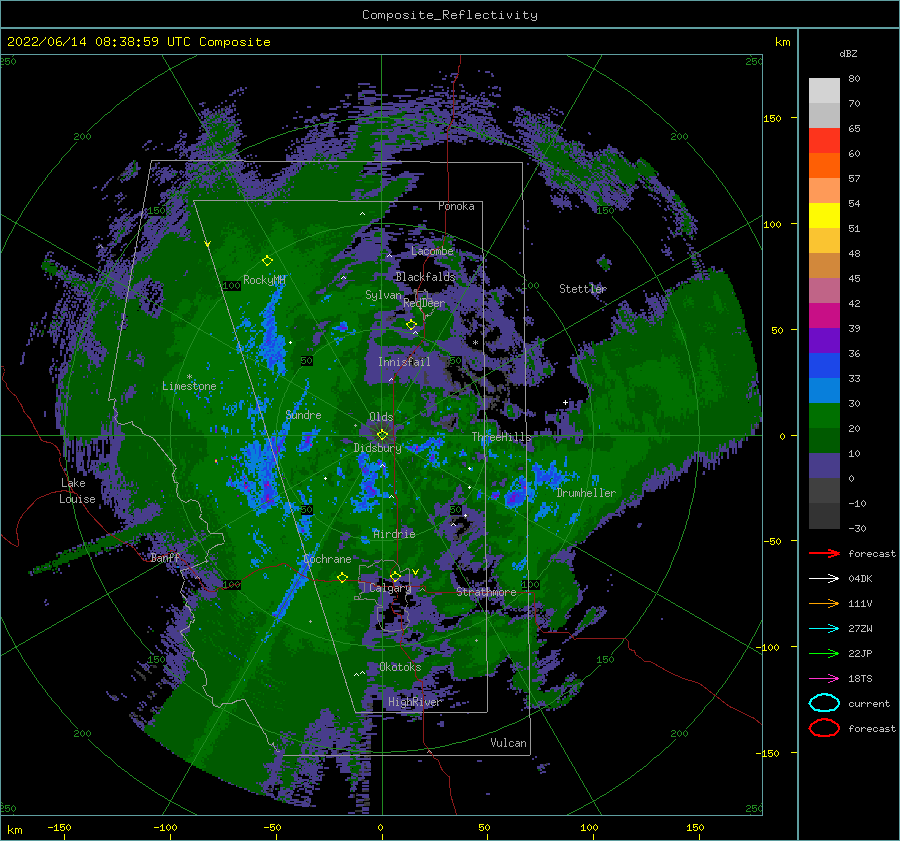The image size is (900, 841).
Task: Click the 04DK legend label
Action: (860, 579)
